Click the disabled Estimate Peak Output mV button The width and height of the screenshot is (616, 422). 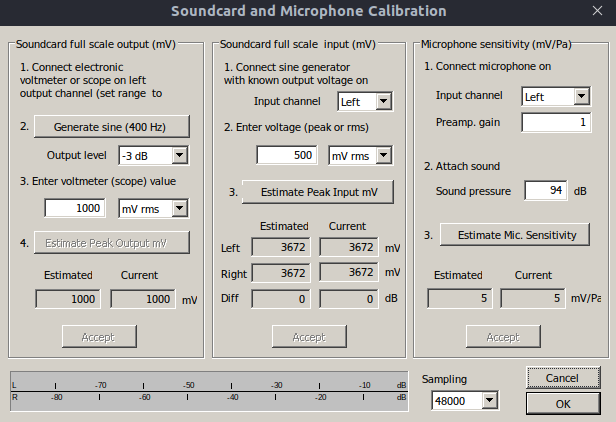coord(112,242)
